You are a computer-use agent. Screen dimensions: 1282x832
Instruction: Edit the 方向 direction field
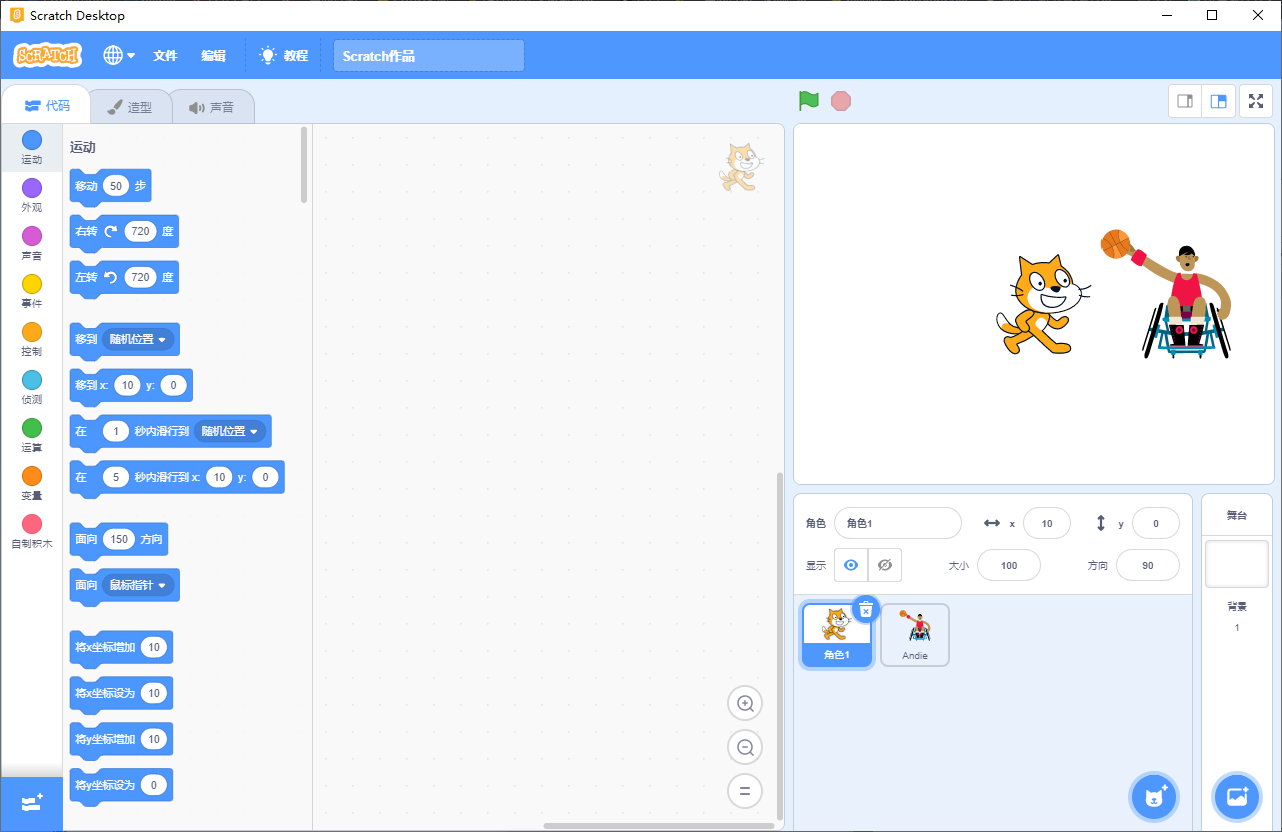[1148, 565]
